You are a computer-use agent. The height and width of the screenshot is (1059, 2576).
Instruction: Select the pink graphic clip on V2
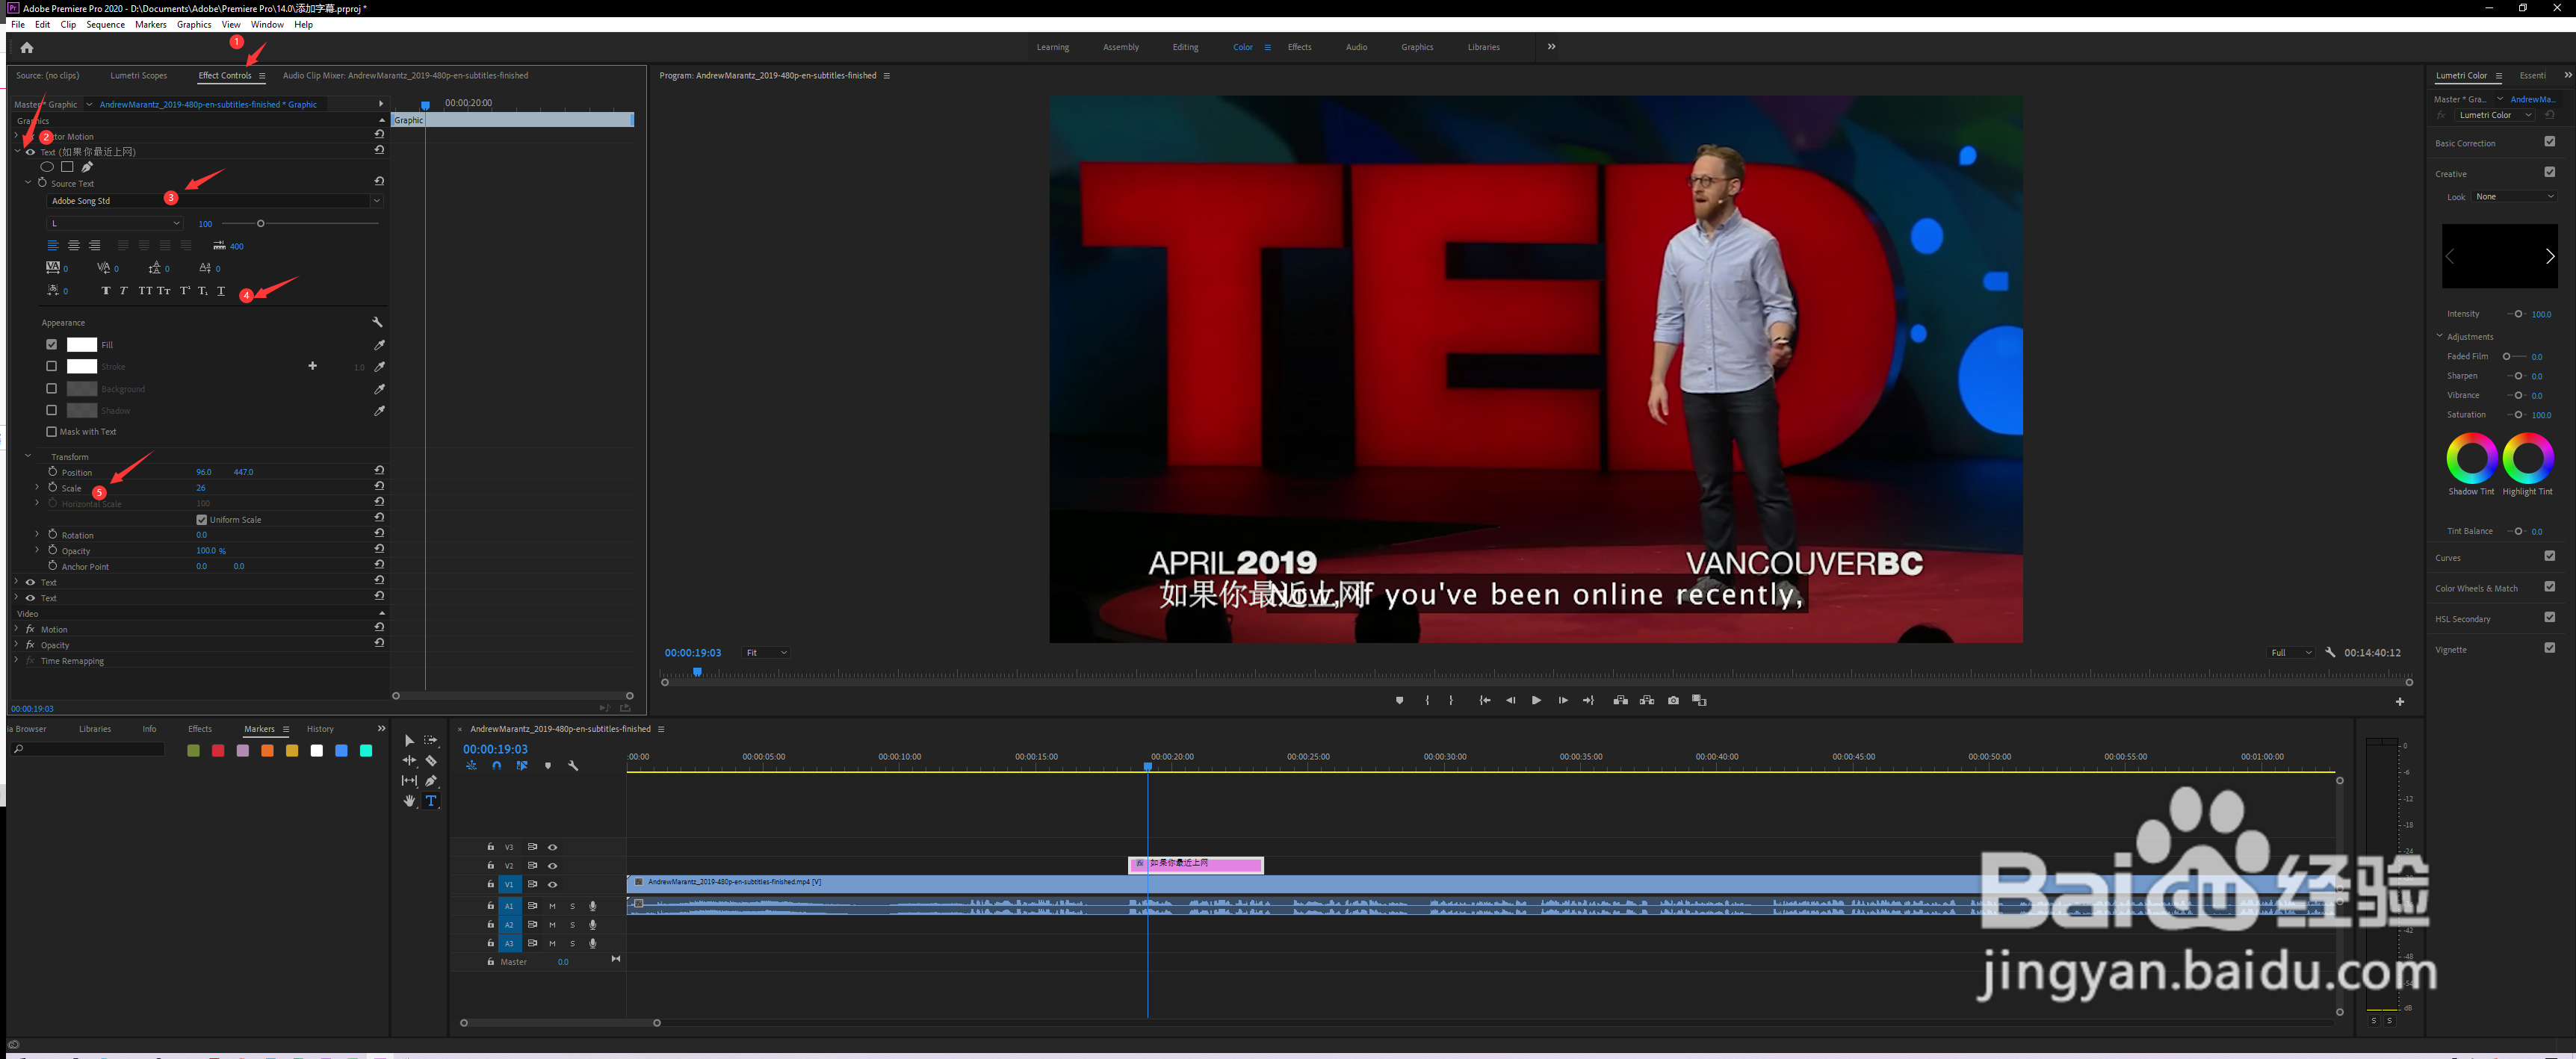point(1196,865)
